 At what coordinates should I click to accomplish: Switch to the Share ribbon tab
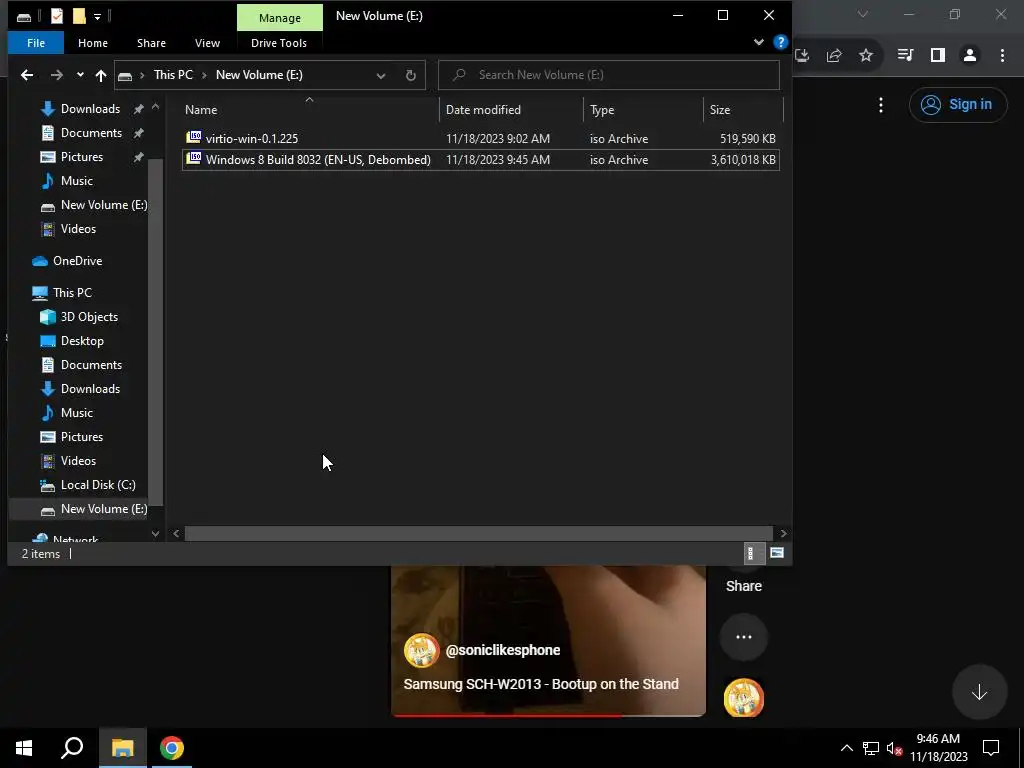pos(152,43)
